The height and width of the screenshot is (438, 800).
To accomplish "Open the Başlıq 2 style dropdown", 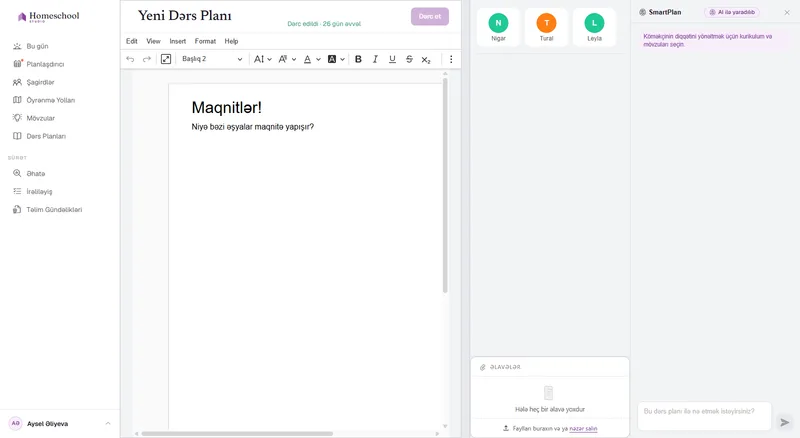I will 212,59.
